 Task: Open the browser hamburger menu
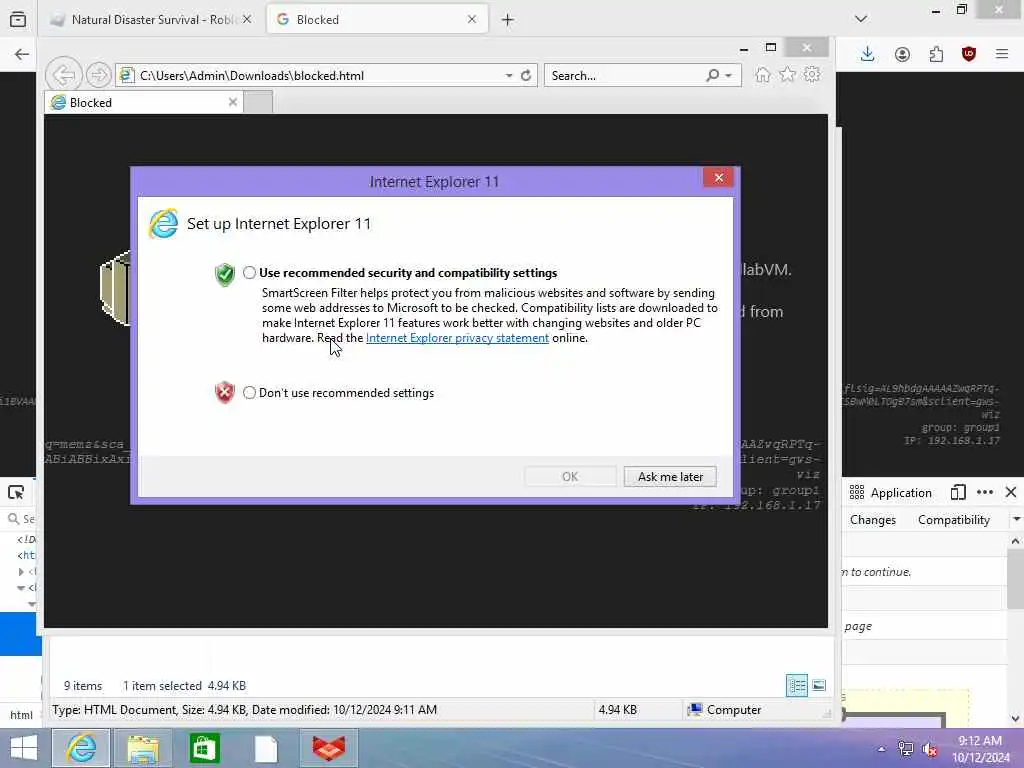(x=1002, y=54)
